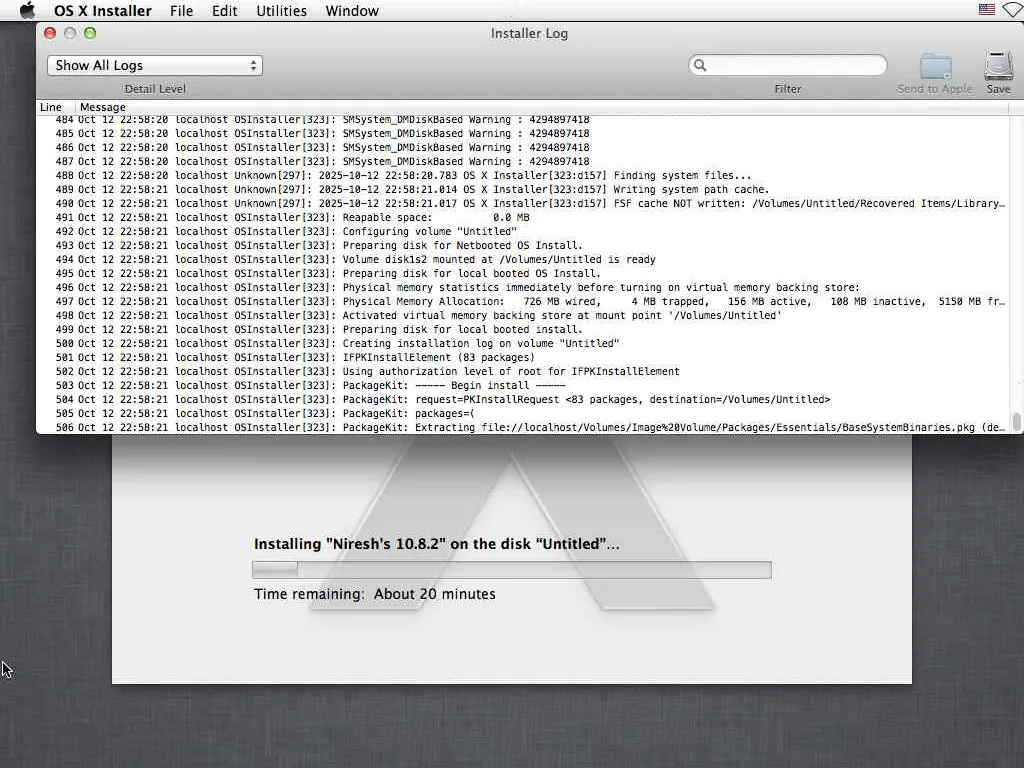Open the Edit menu
This screenshot has height=768, width=1024.
224,10
